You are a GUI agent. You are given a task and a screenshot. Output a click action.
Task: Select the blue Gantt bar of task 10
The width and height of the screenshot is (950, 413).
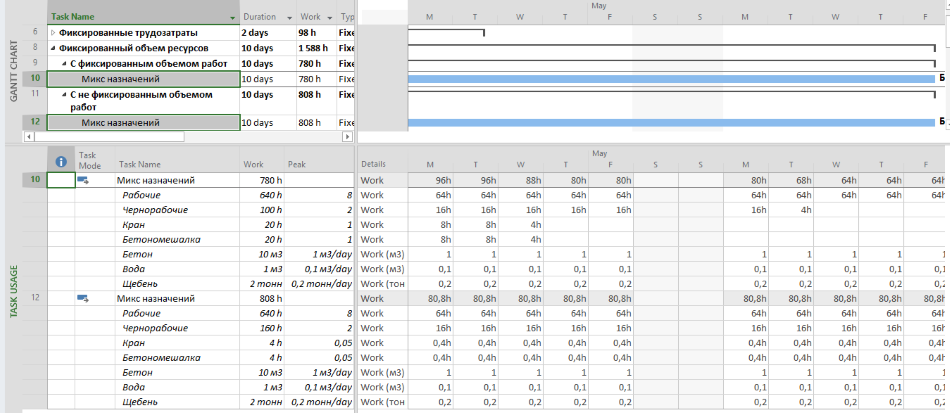671,79
